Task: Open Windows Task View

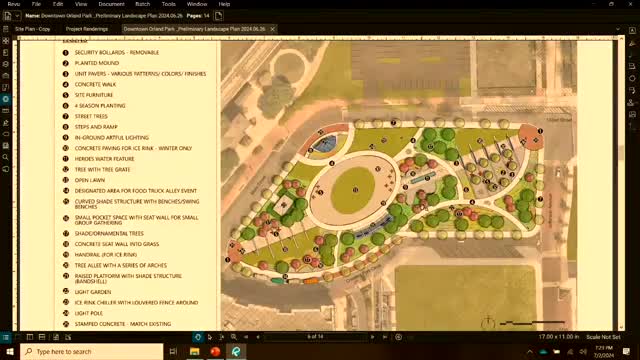Action: 173,351
